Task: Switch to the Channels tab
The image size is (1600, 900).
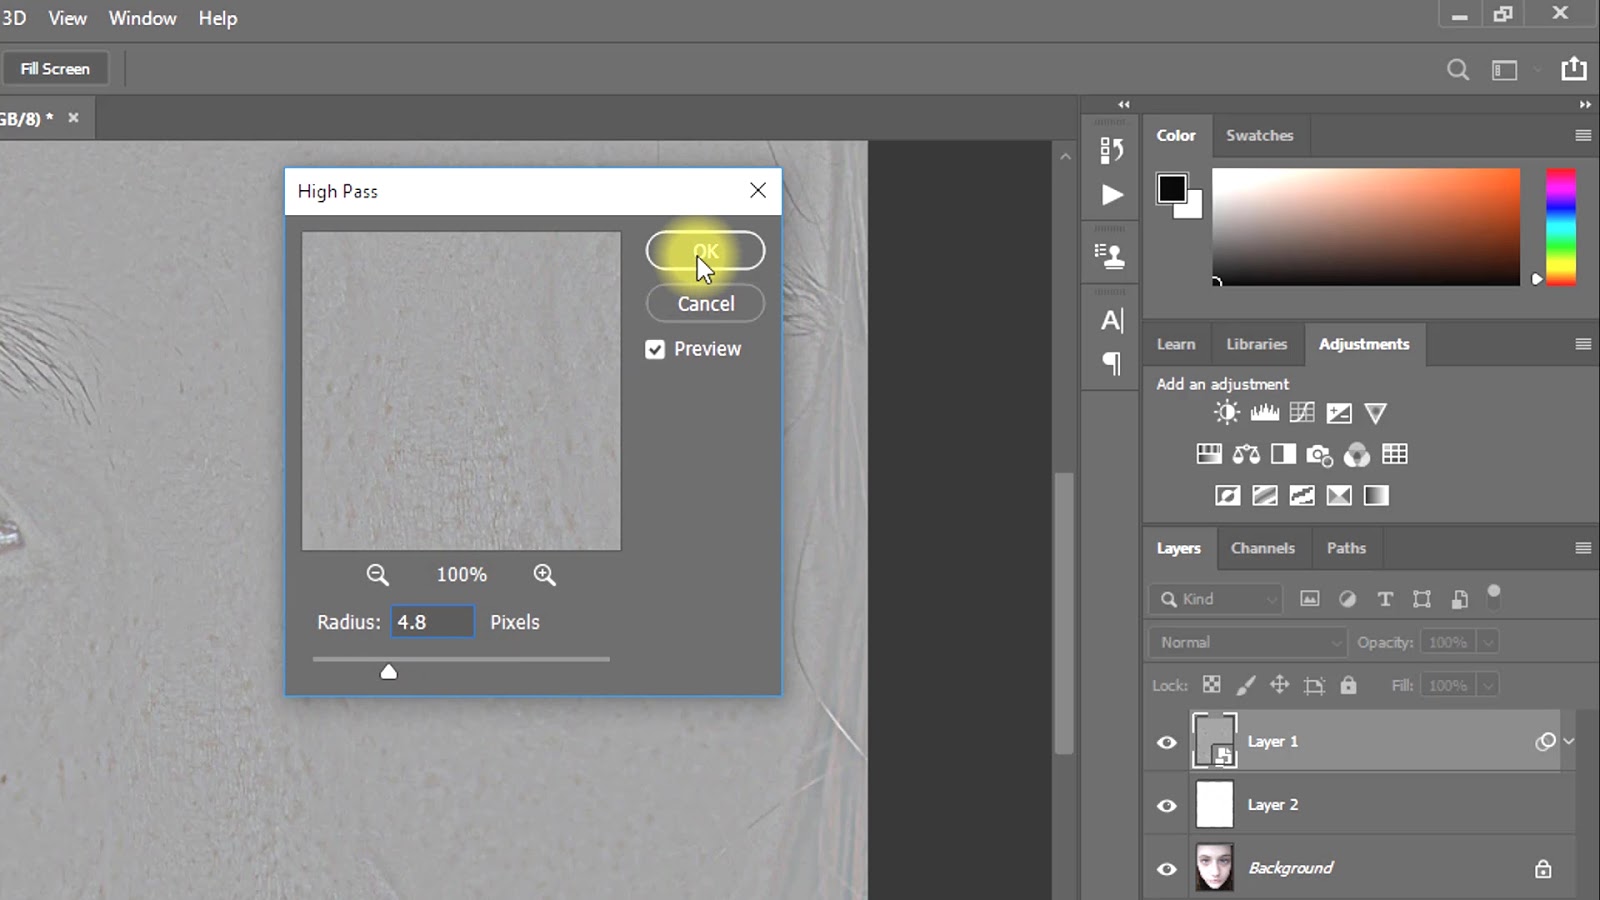Action: pyautogui.click(x=1262, y=548)
